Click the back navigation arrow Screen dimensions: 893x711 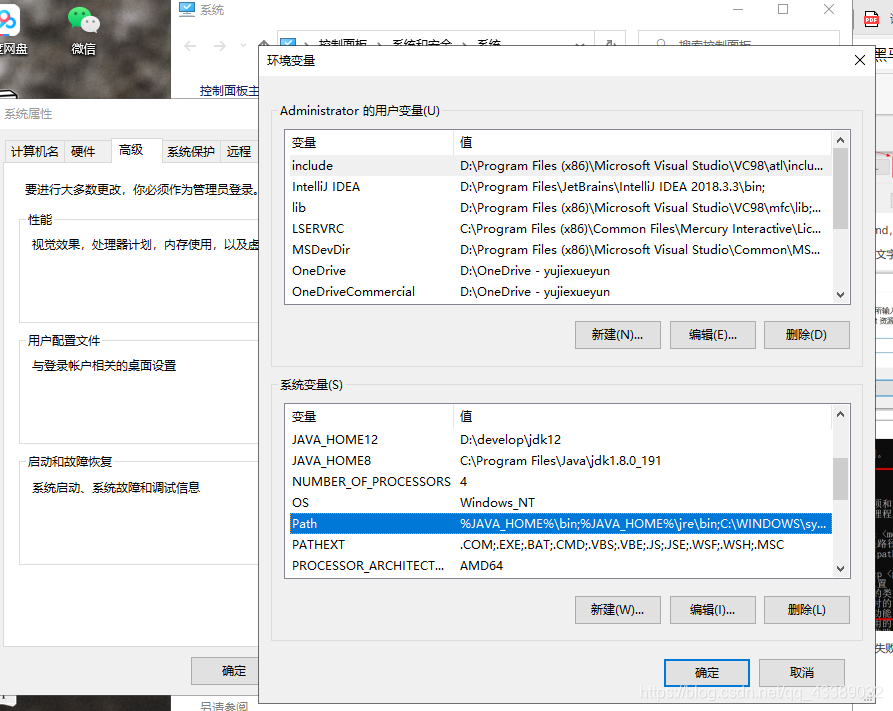pyautogui.click(x=188, y=45)
